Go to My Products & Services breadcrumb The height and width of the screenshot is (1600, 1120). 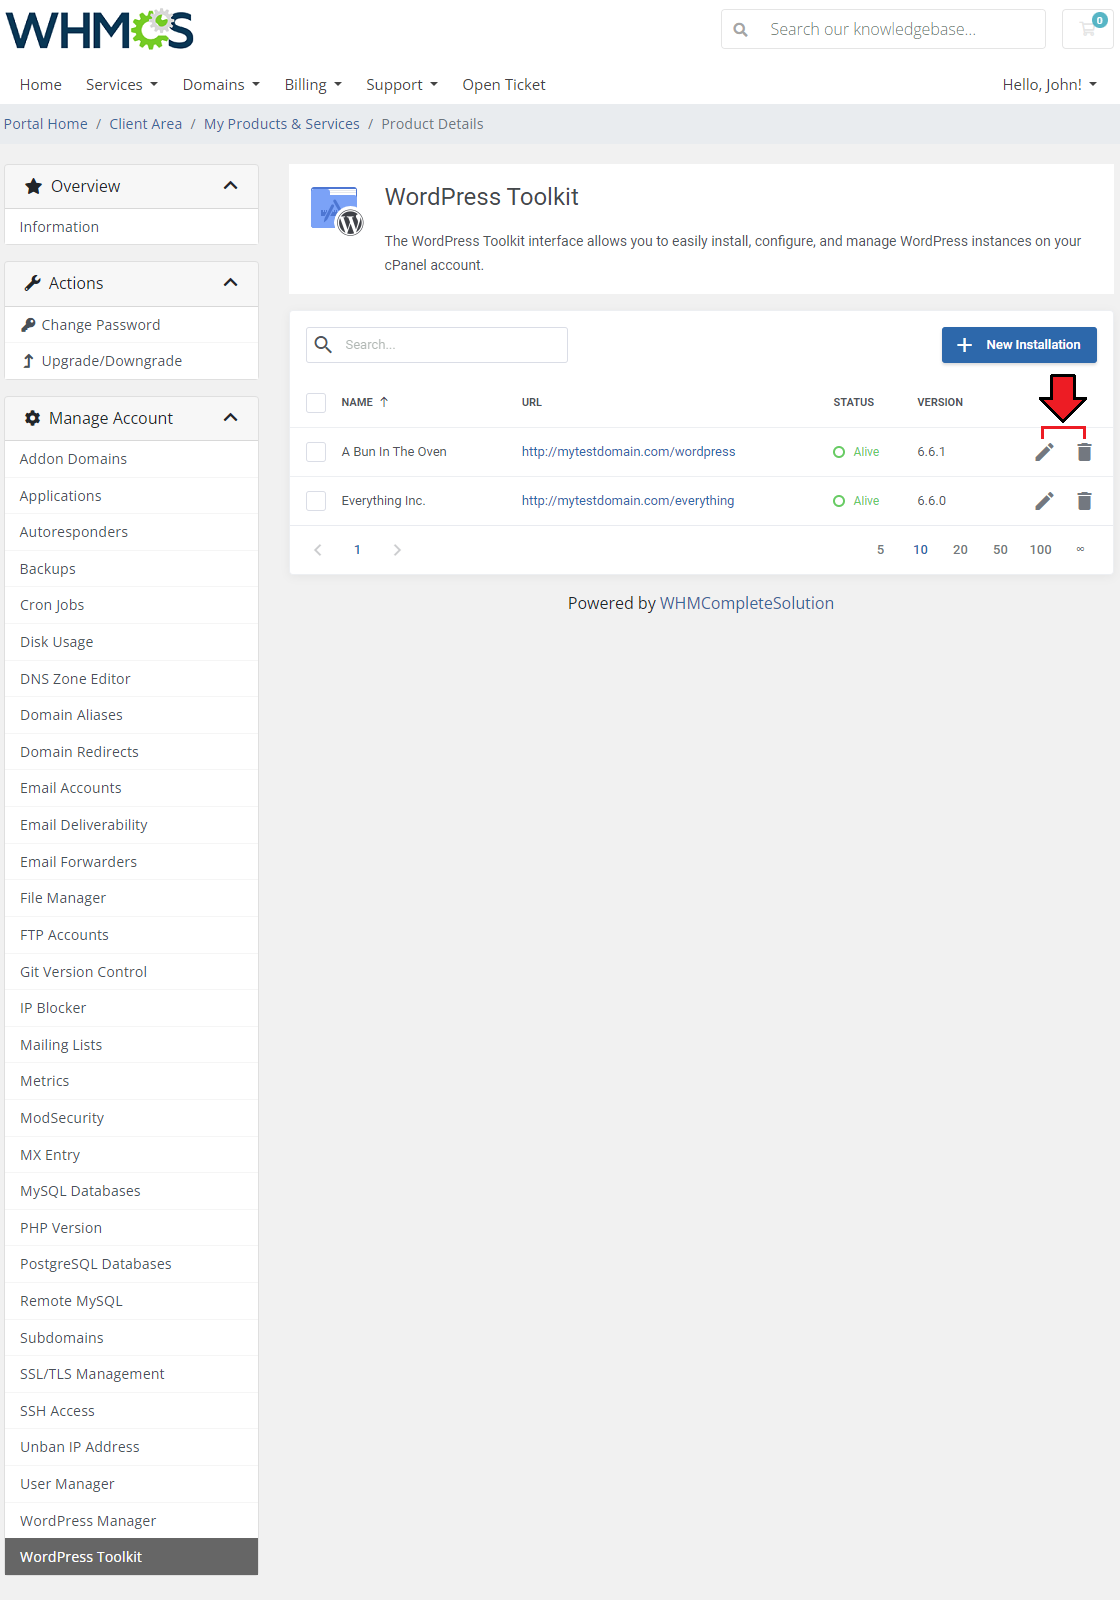(x=282, y=124)
